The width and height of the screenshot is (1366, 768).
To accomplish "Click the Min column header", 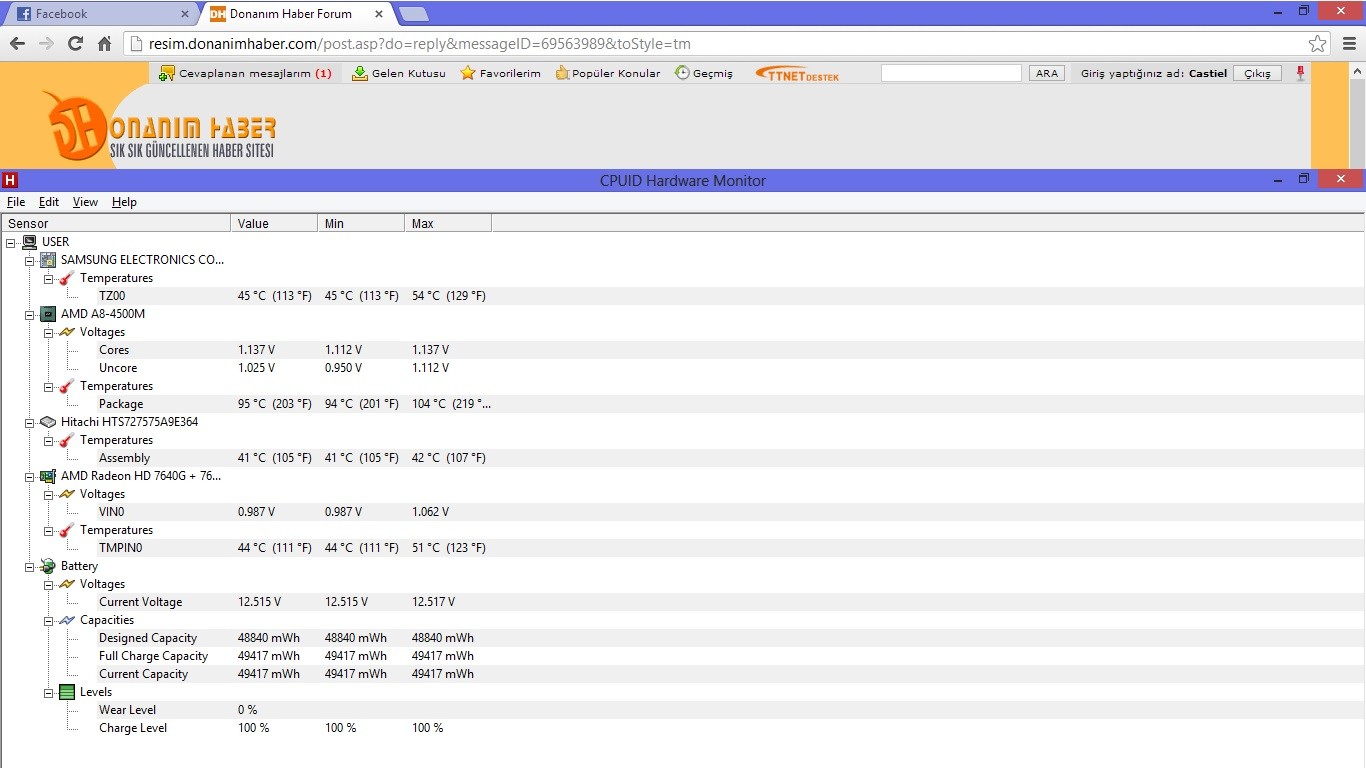I will 361,223.
